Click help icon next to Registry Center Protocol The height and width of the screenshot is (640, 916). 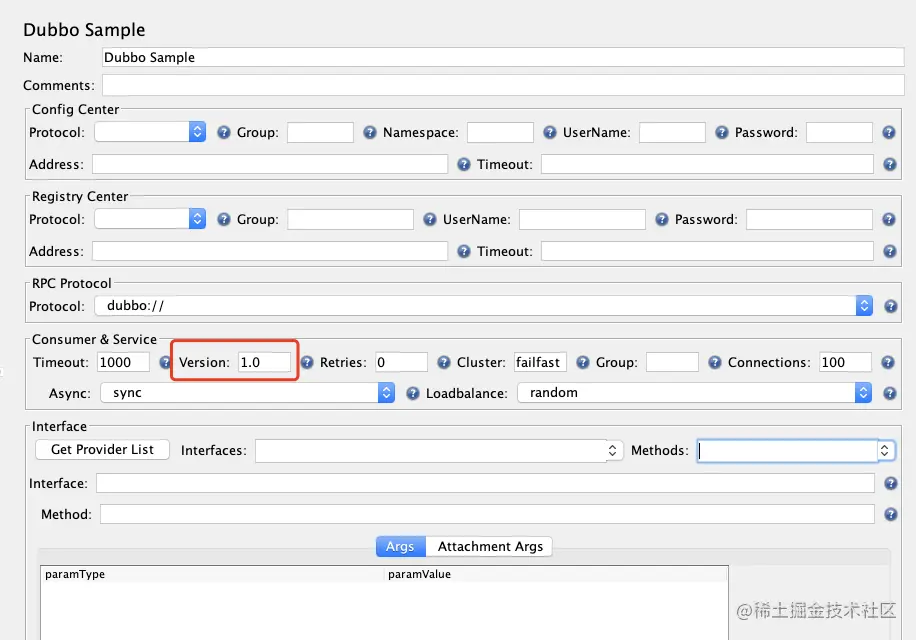pos(224,220)
